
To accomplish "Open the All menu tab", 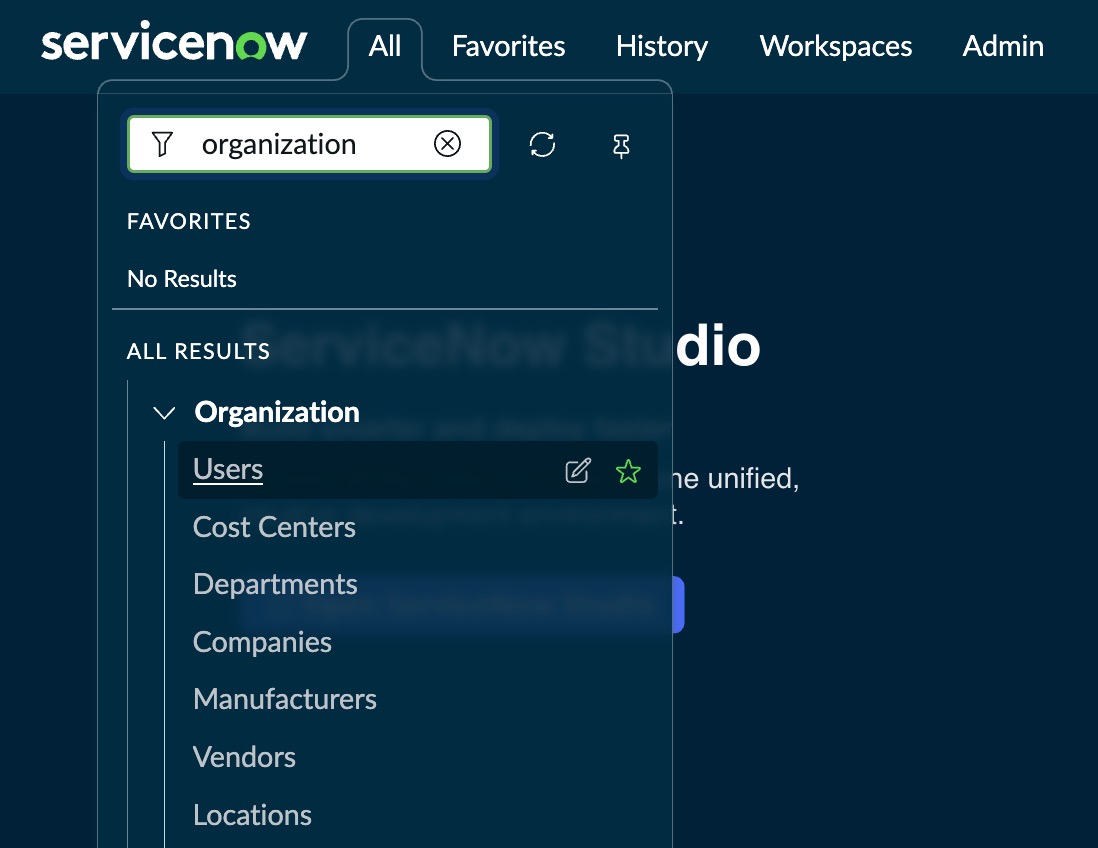I will [384, 46].
